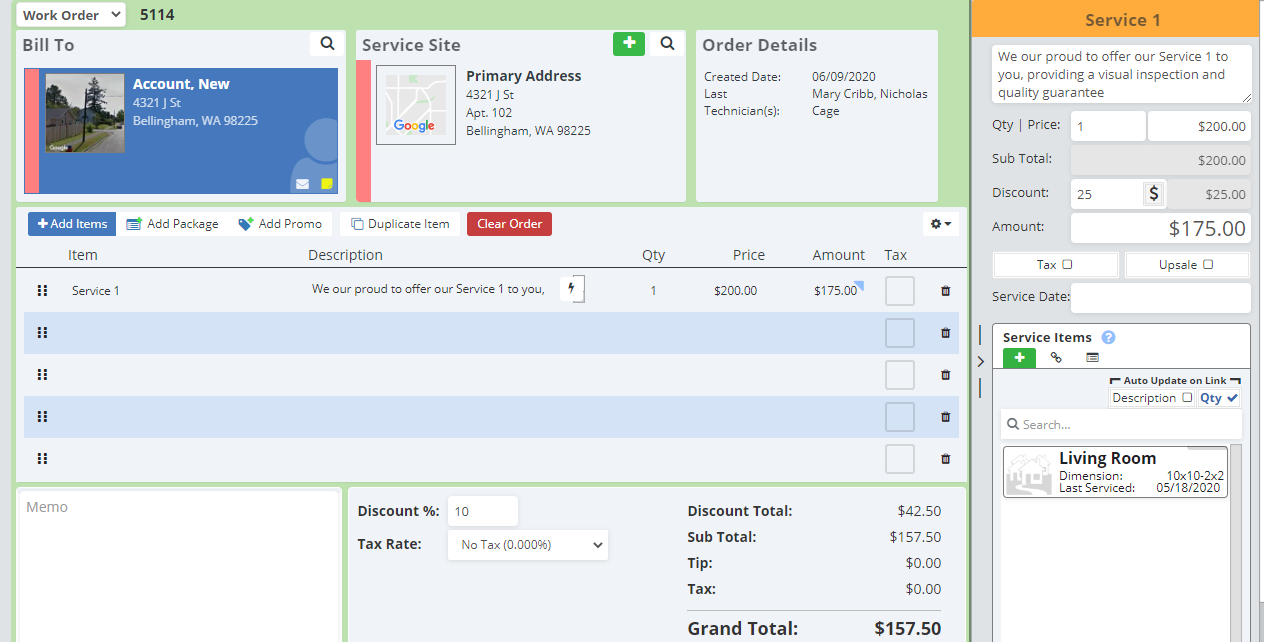Open the gear settings dropdown
Image resolution: width=1264 pixels, height=642 pixels.
click(x=940, y=224)
